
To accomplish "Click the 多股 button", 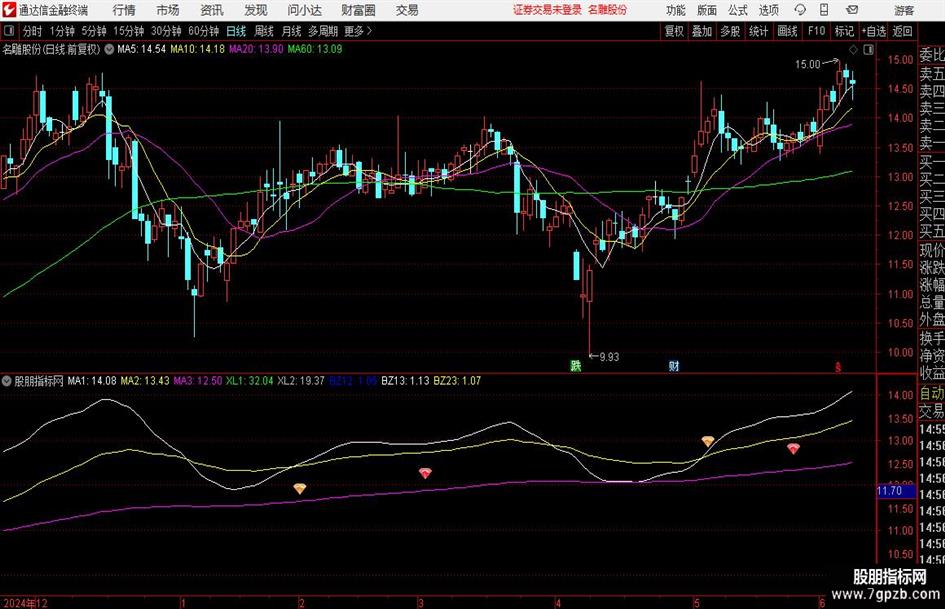I will coord(730,31).
